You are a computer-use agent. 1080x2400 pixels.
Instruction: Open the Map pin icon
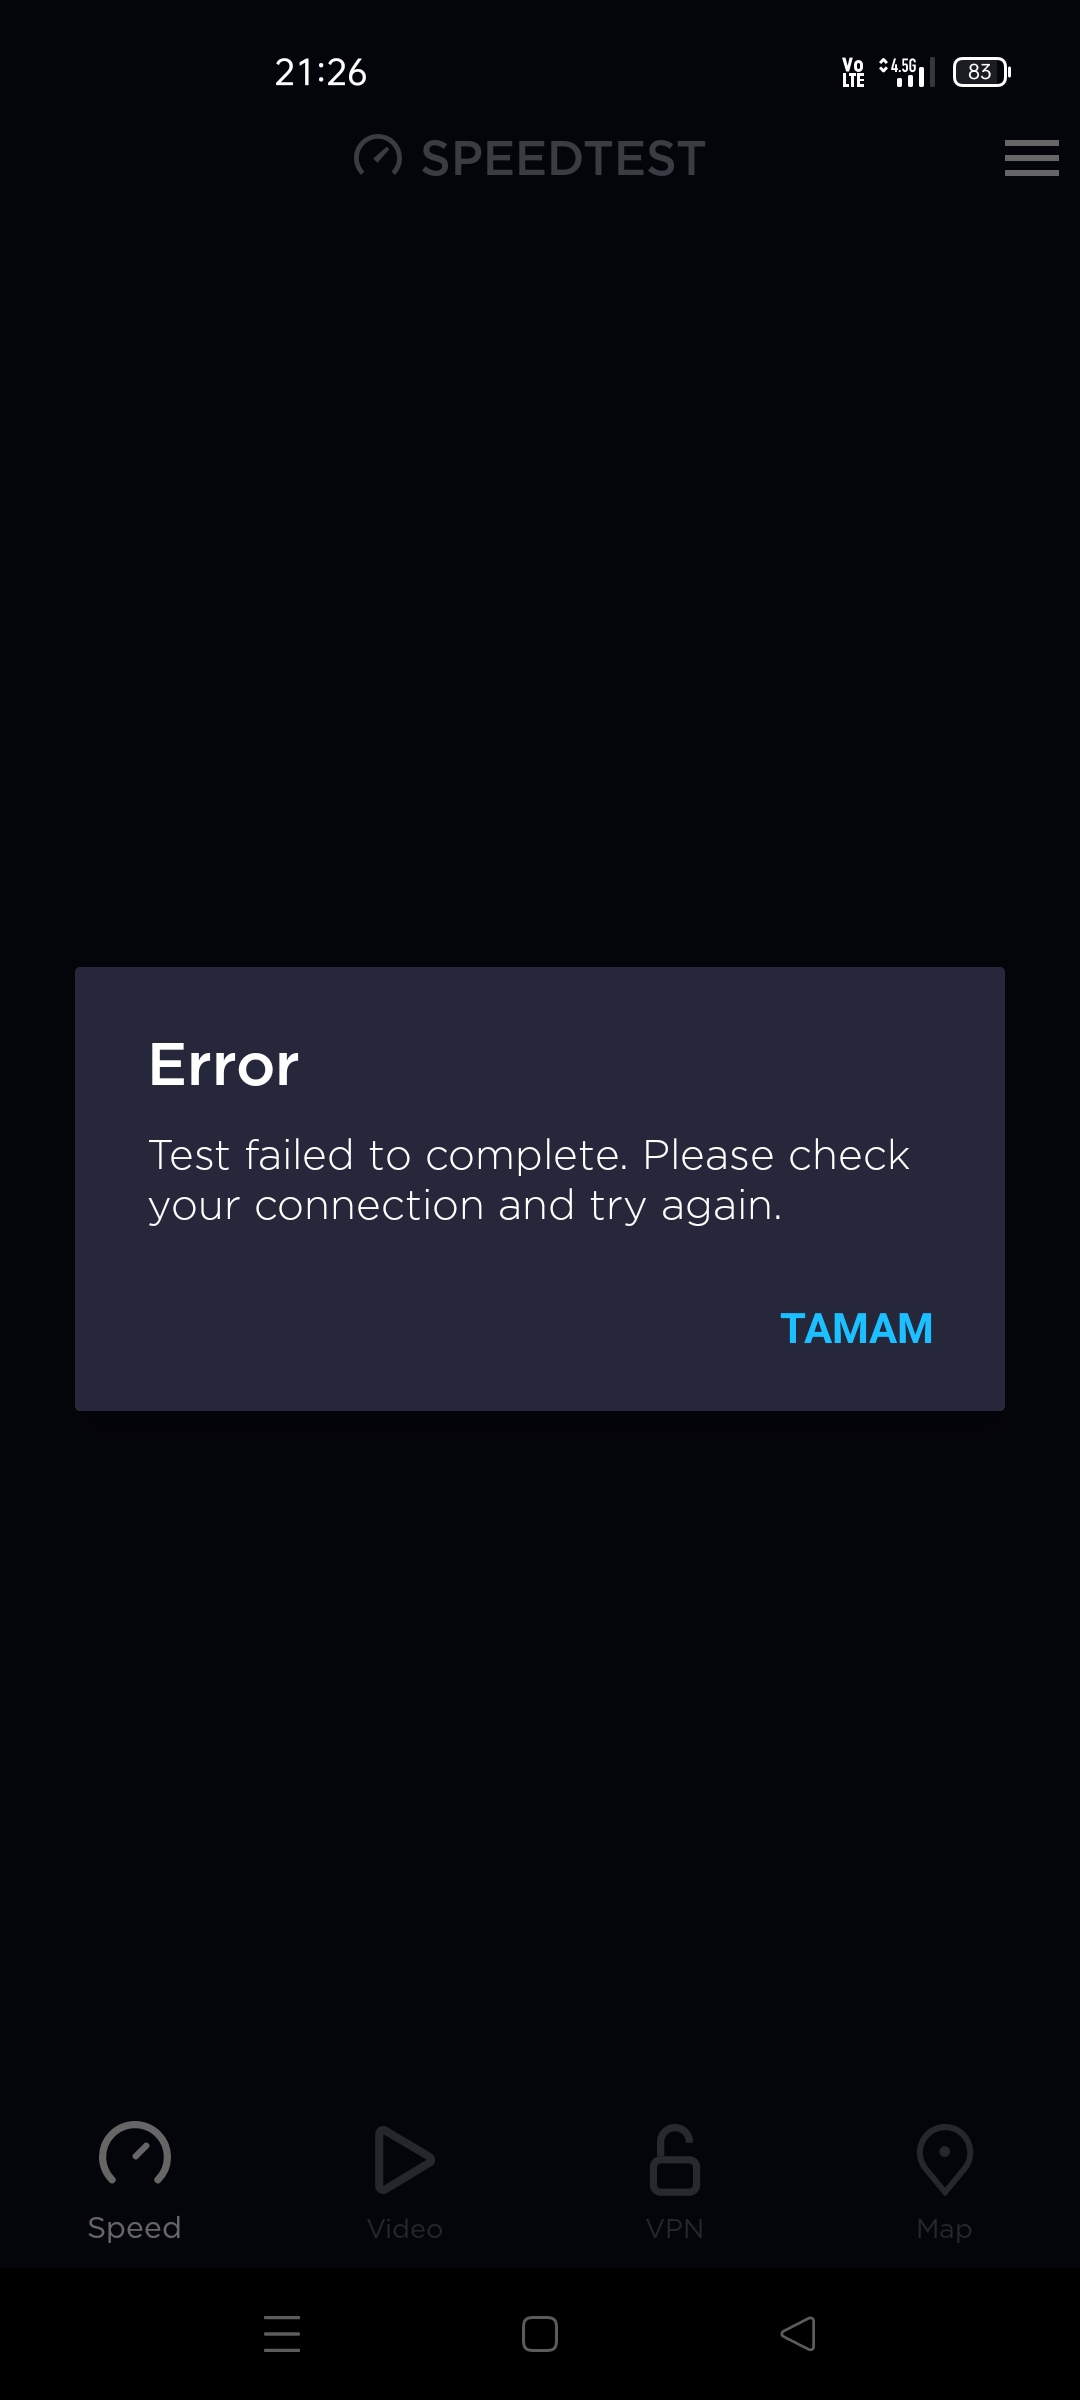click(x=944, y=2160)
